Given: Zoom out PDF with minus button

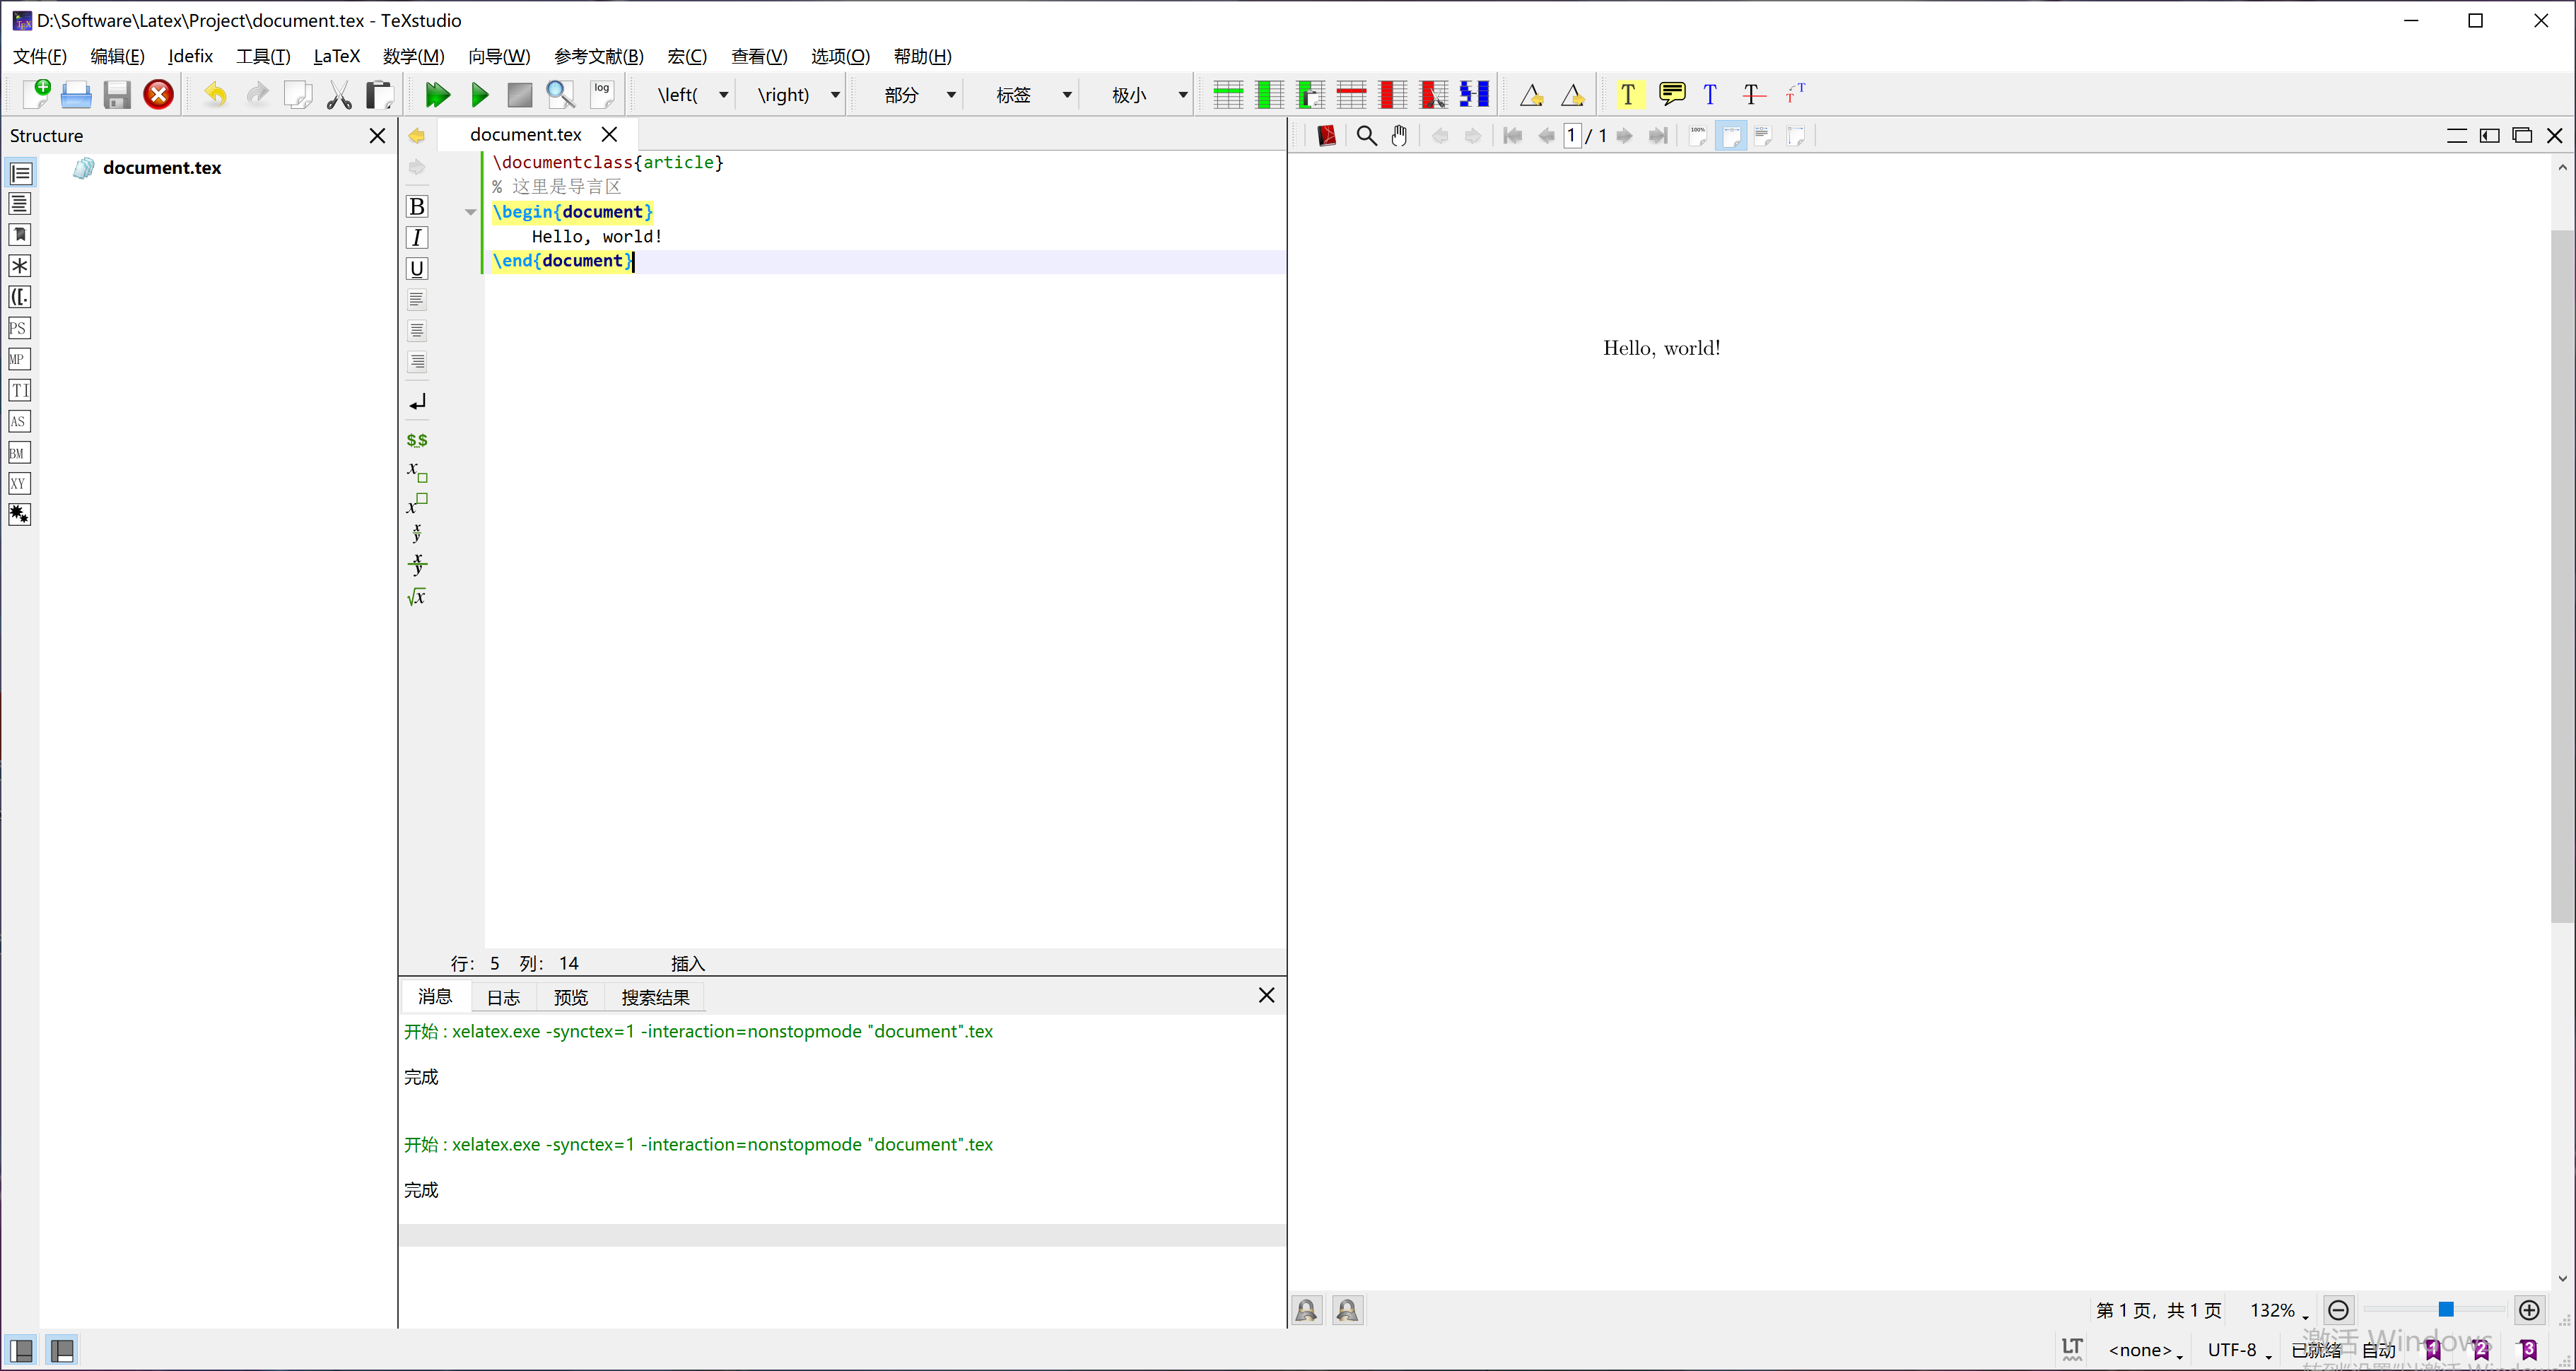Looking at the screenshot, I should (x=2338, y=1310).
